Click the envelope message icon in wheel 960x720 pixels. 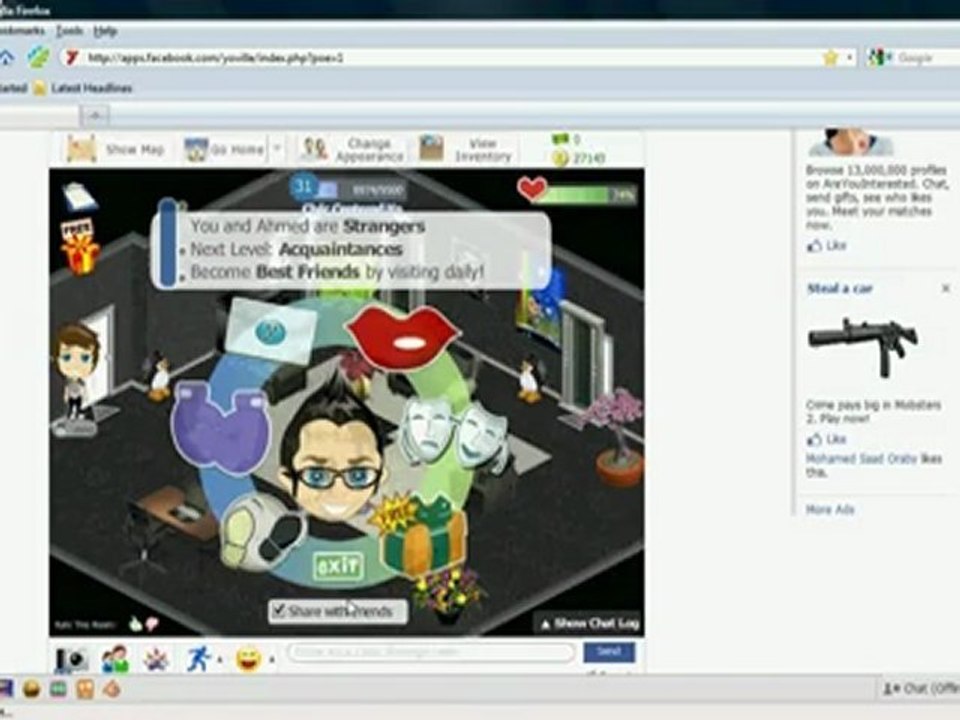[x=271, y=331]
